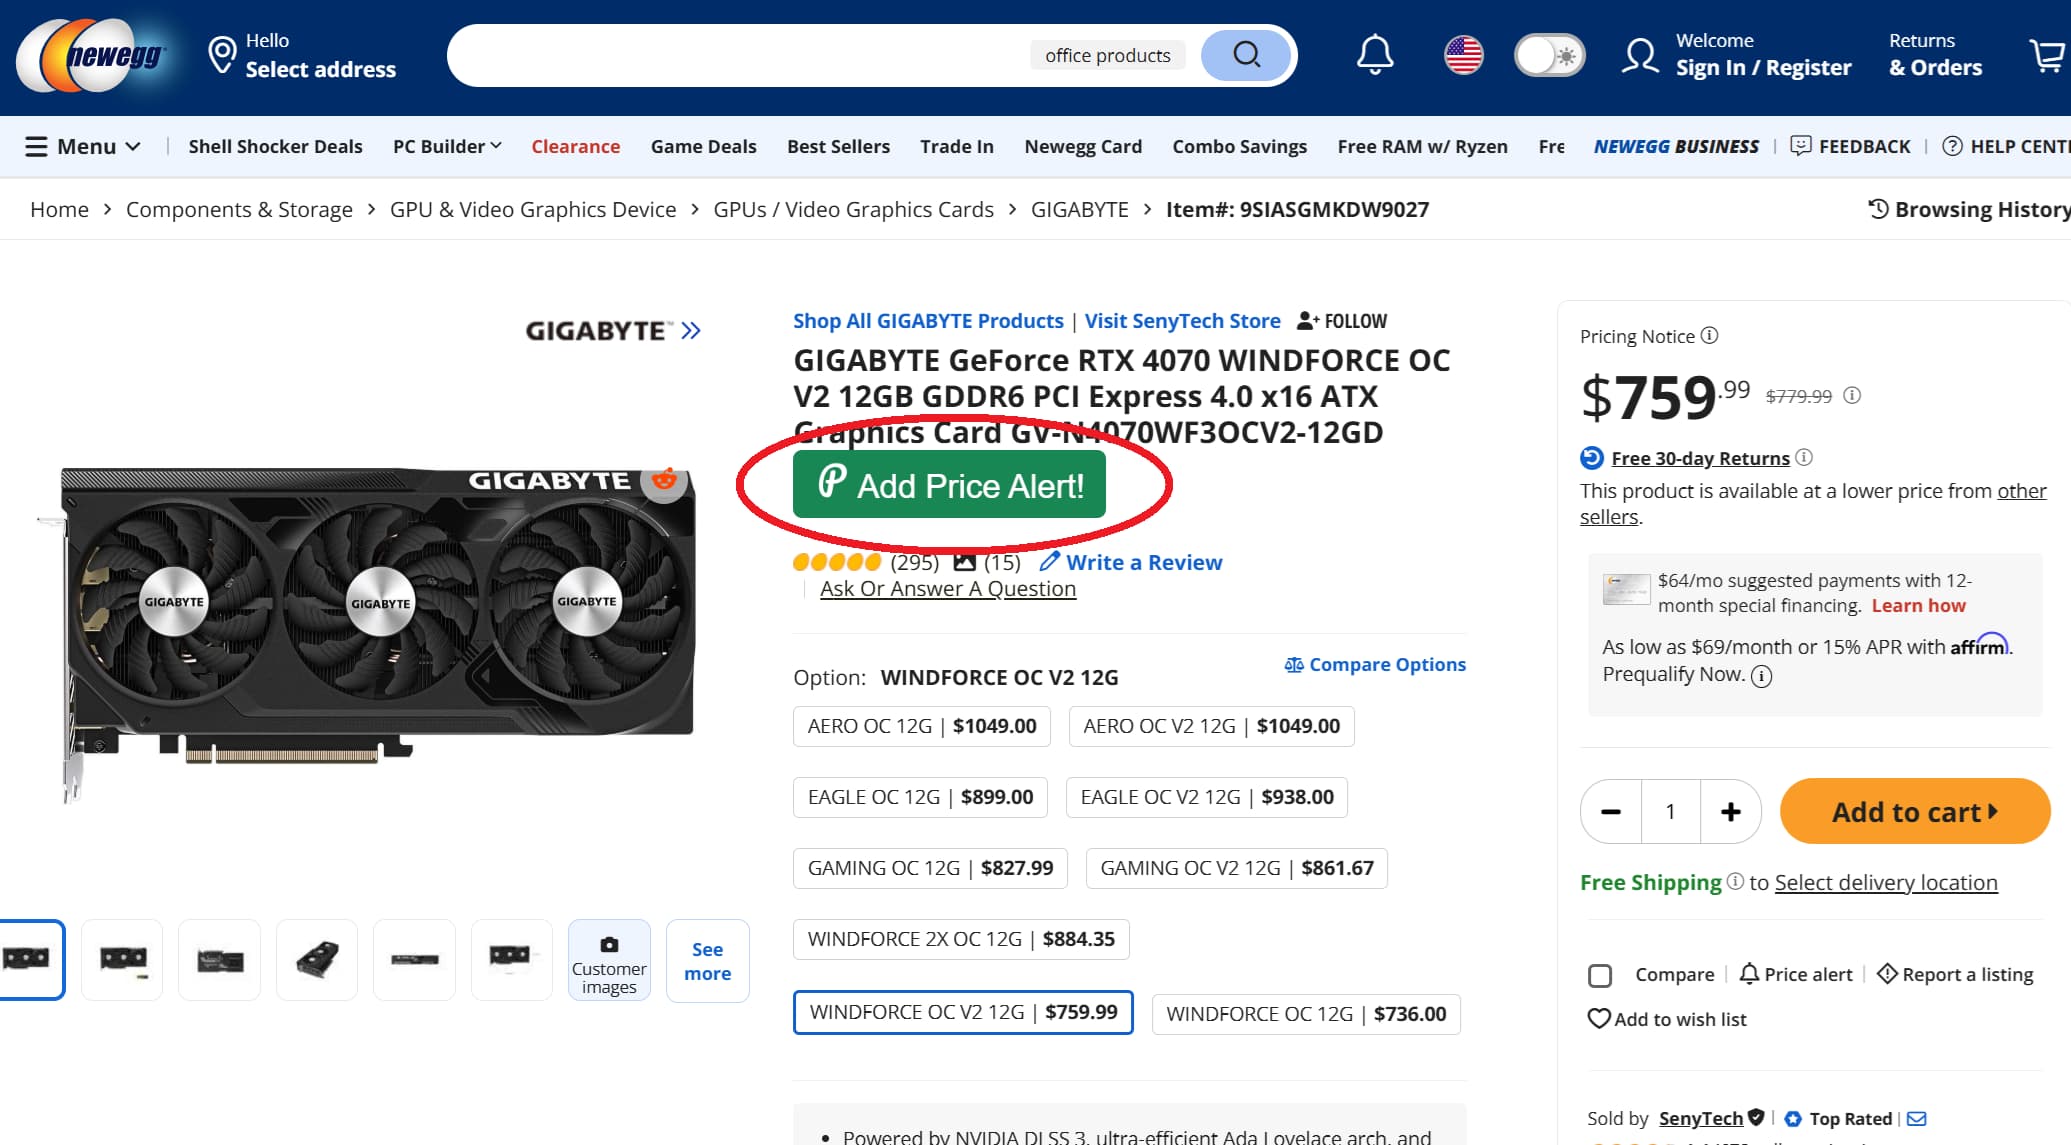The width and height of the screenshot is (2071, 1145).
Task: Check the Compare checkbox
Action: (x=1600, y=975)
